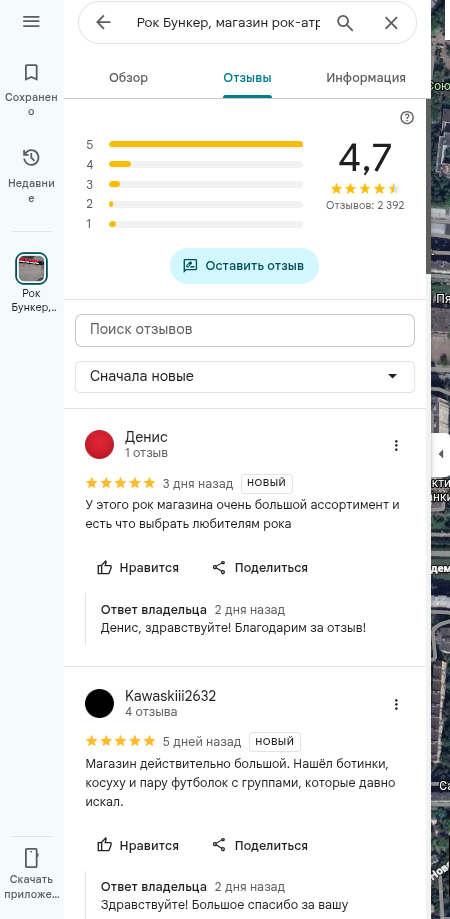Image resolution: width=450 pixels, height=919 pixels.
Task: Click the Рок Бункер search text field
Action: pyautogui.click(x=229, y=23)
